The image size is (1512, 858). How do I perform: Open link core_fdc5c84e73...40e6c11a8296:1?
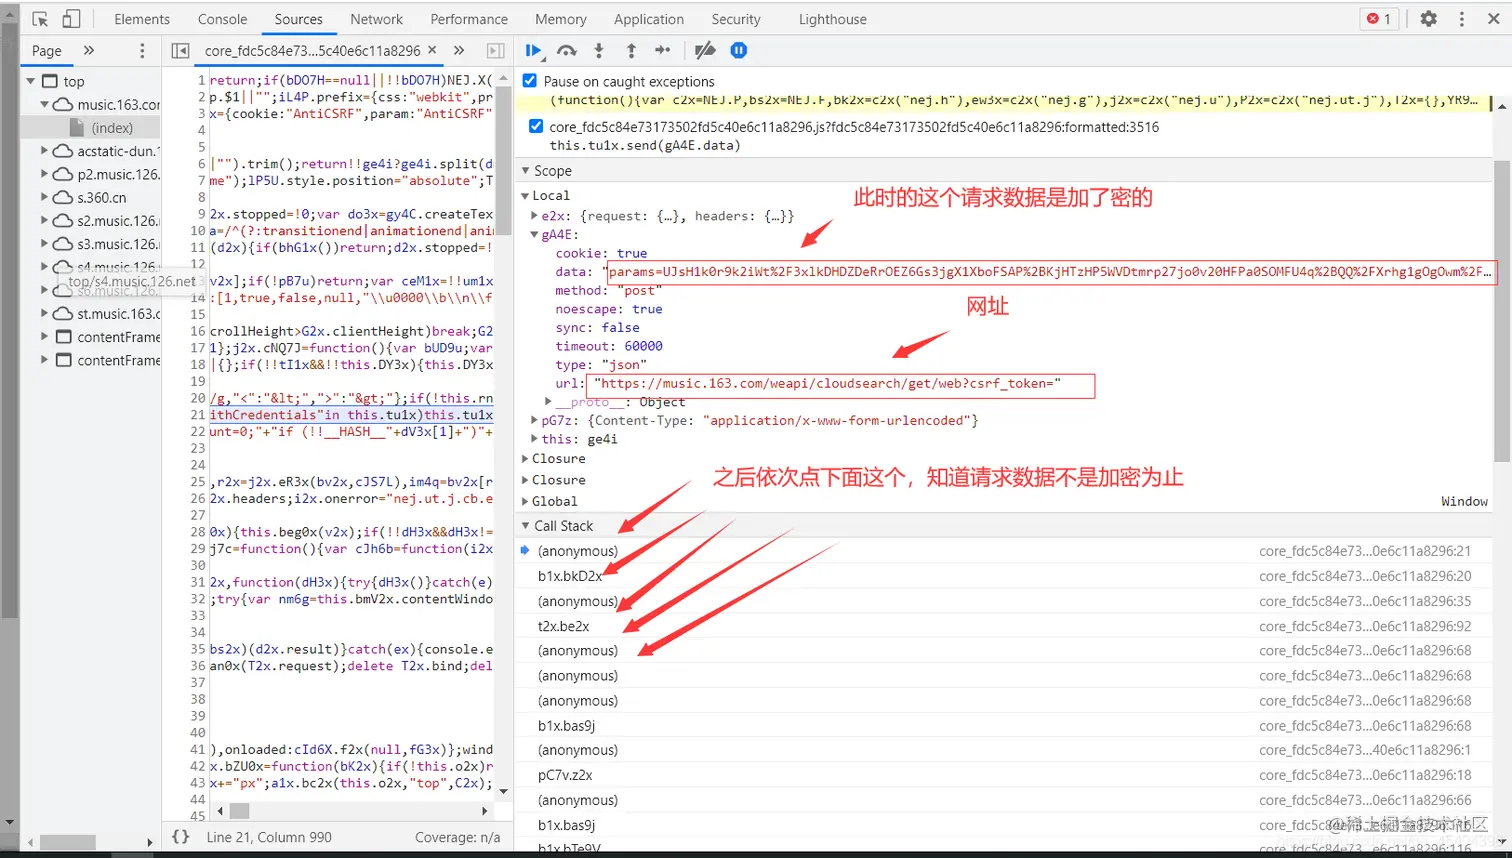[x=1365, y=750]
